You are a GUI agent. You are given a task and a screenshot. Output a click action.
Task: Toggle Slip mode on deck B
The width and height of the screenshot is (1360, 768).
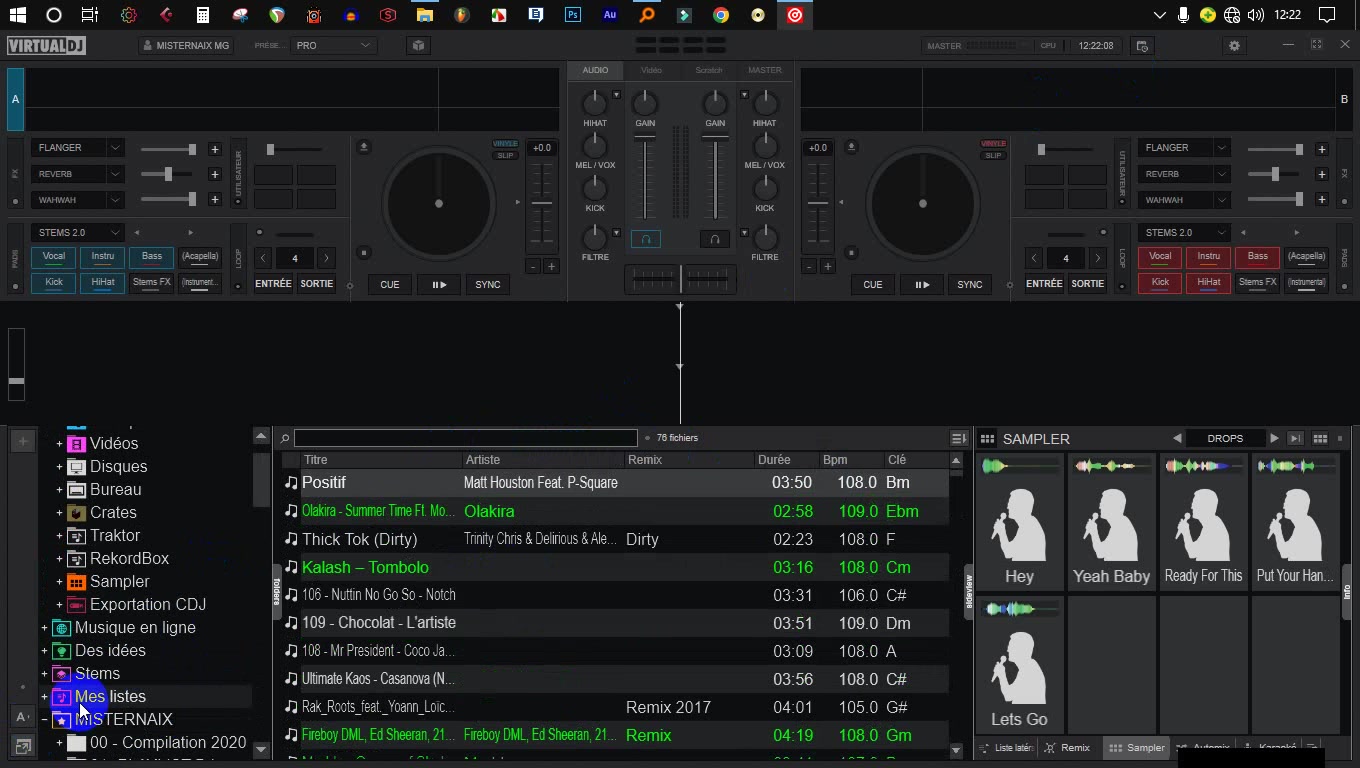(993, 155)
